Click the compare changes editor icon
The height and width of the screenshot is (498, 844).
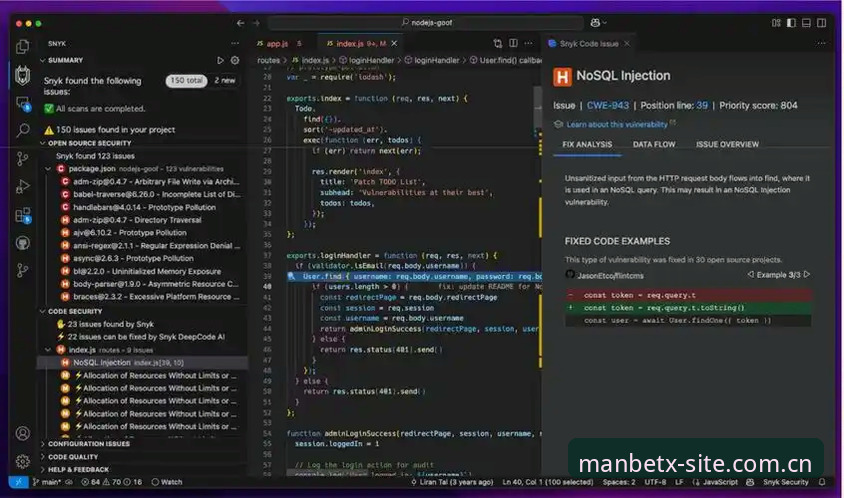click(498, 43)
